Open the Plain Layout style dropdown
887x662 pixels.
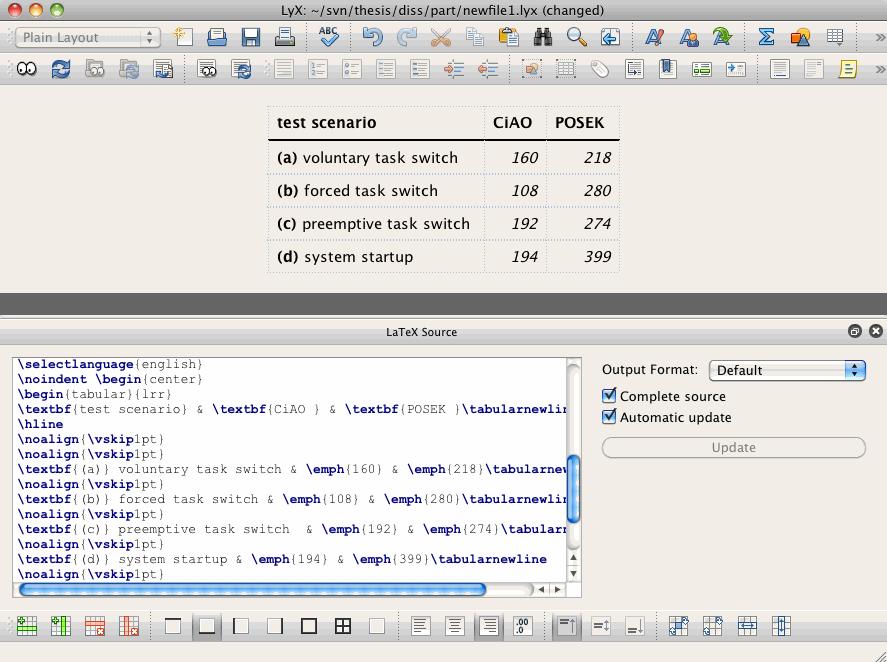pyautogui.click(x=88, y=37)
